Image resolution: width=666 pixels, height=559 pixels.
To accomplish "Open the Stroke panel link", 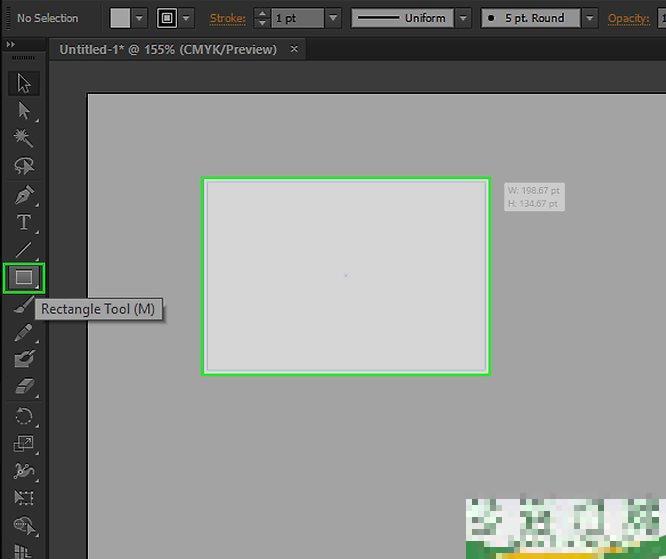I will pos(227,18).
